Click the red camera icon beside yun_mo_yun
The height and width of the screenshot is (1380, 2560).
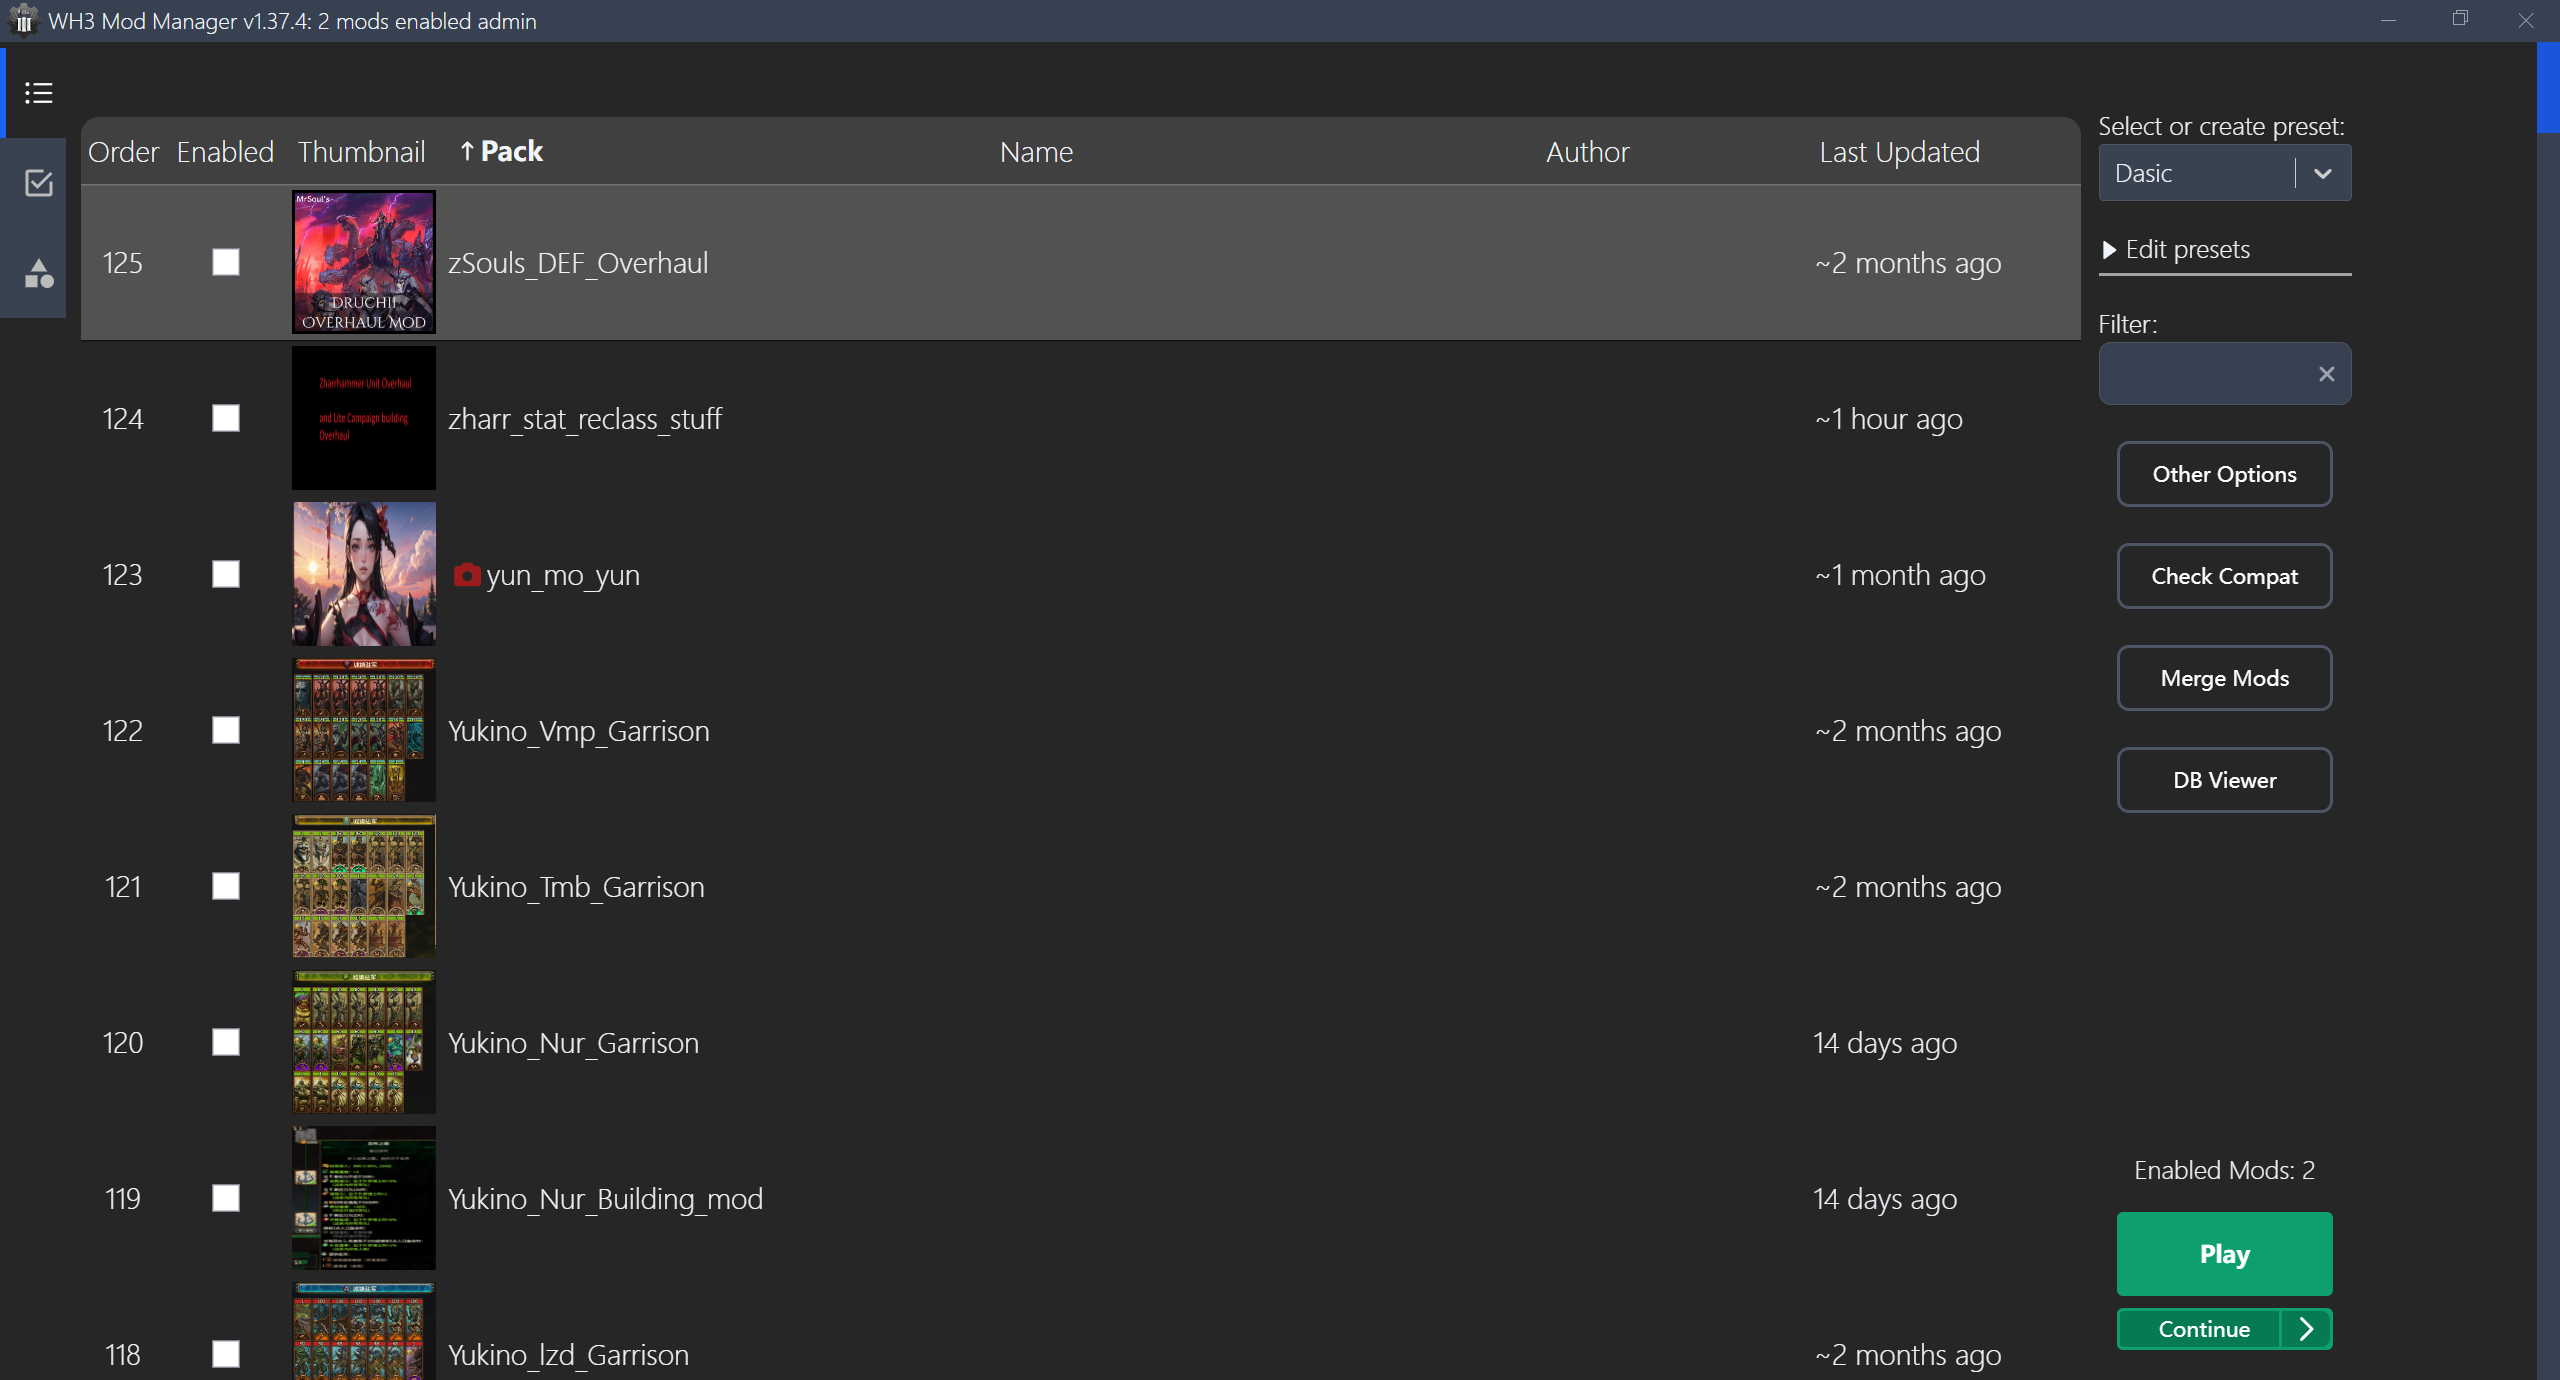click(466, 575)
